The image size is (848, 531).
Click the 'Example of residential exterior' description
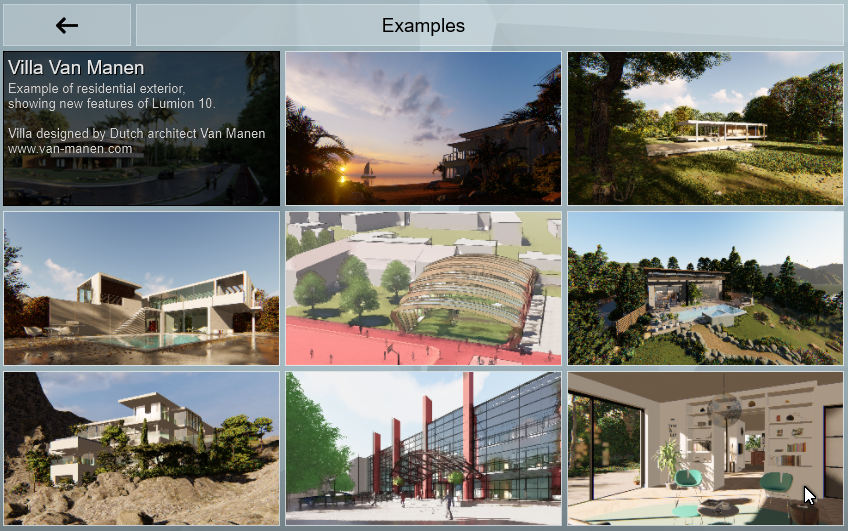[96, 89]
